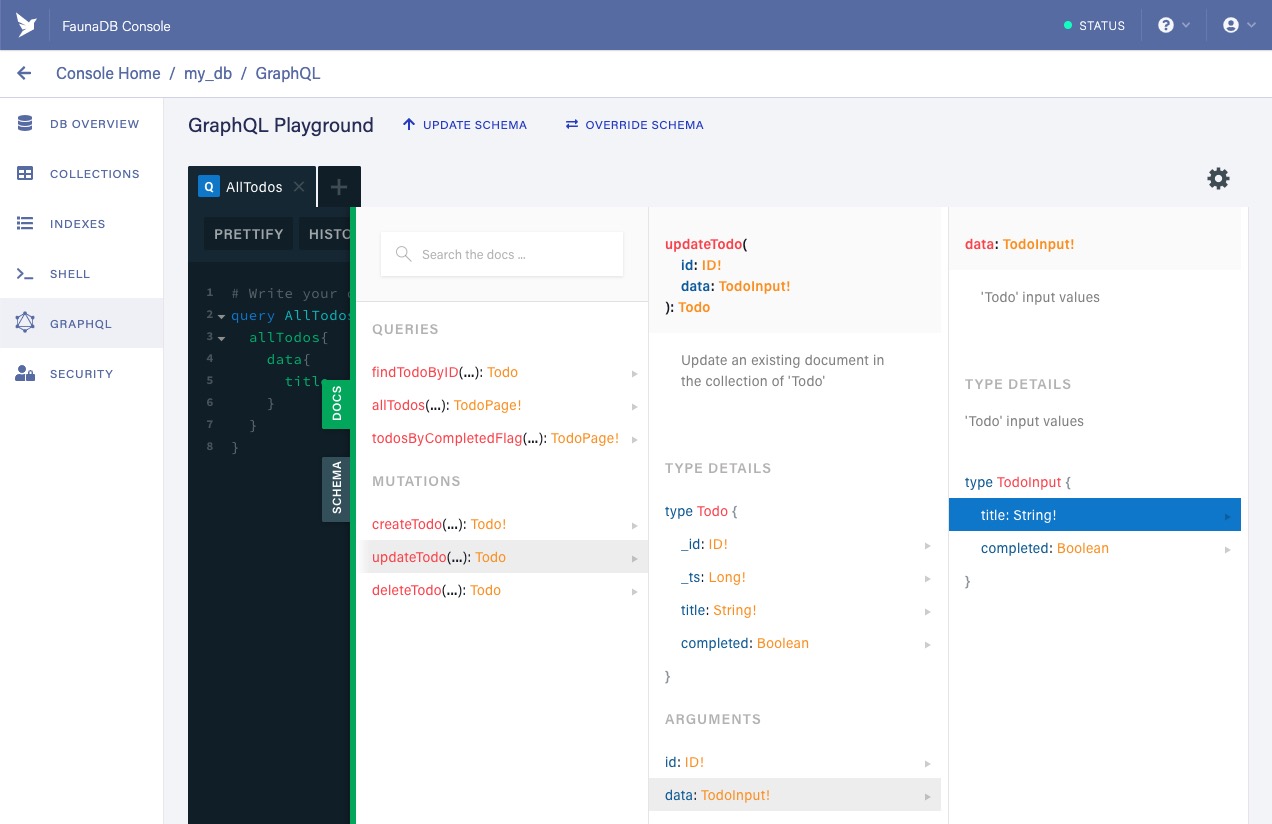Open _id: ID! field of Todo type
This screenshot has width=1272, height=824.
(x=796, y=544)
